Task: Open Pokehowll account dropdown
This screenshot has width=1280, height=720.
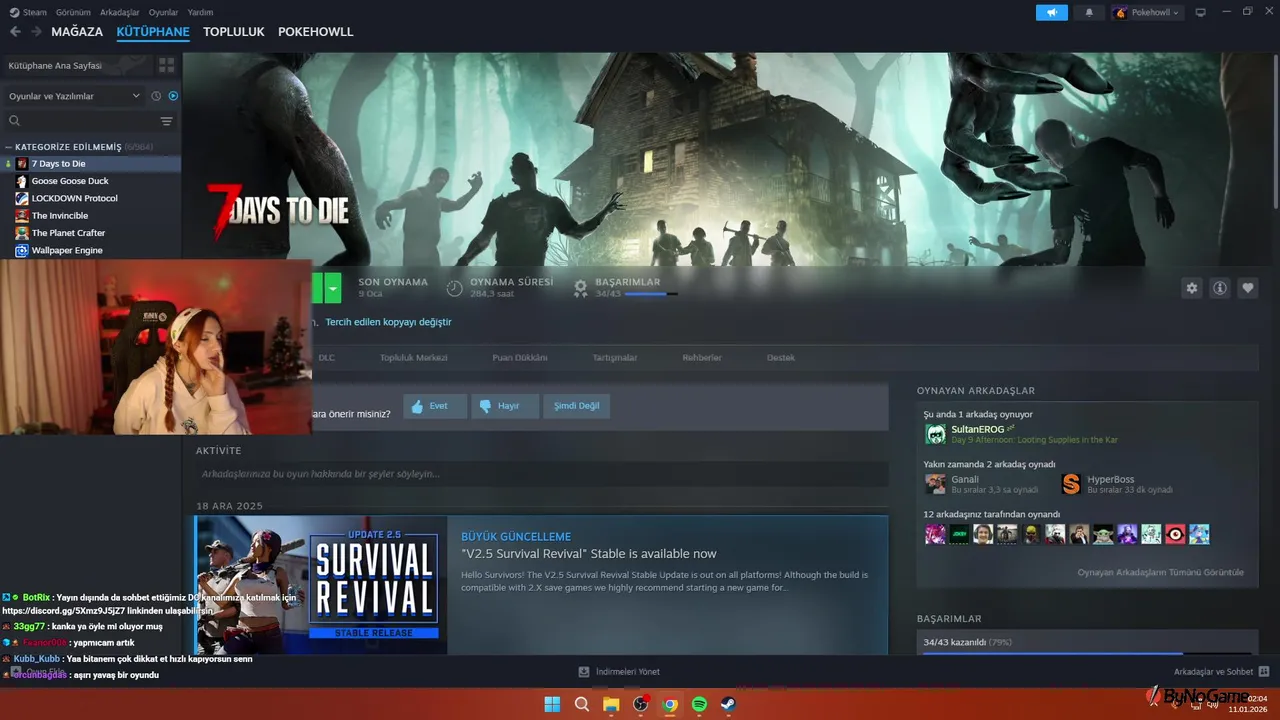Action: 1147,12
